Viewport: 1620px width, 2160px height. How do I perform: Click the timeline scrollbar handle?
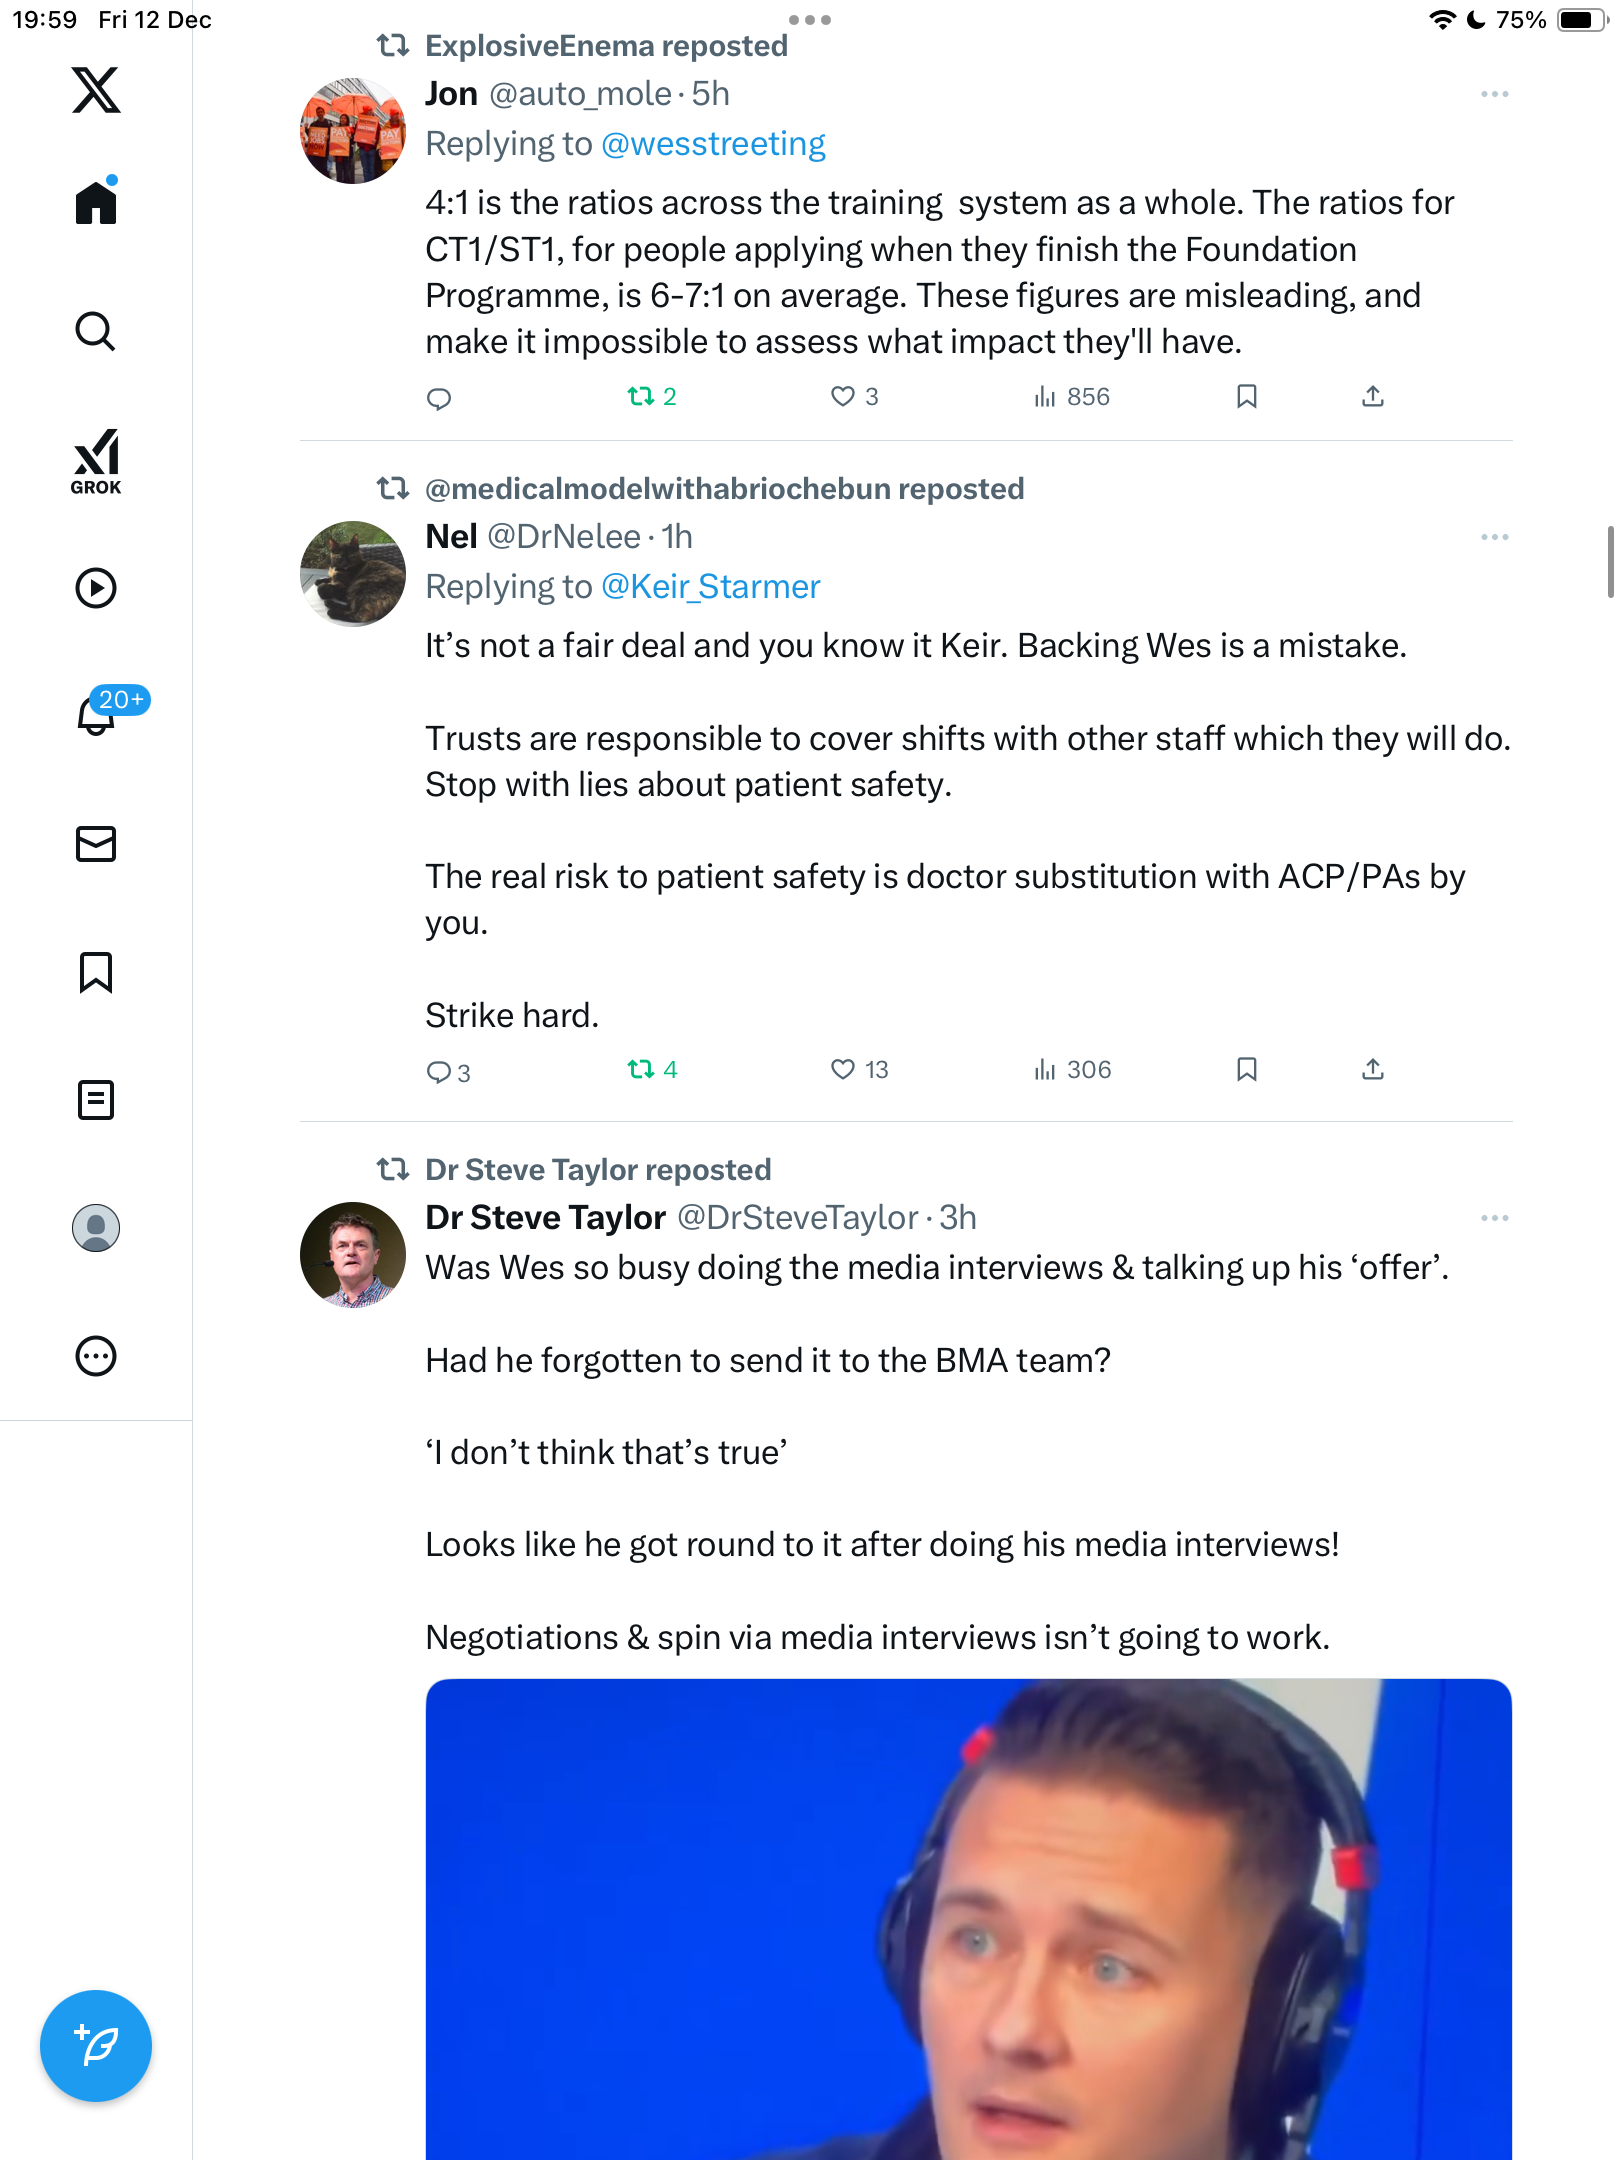click(1610, 562)
